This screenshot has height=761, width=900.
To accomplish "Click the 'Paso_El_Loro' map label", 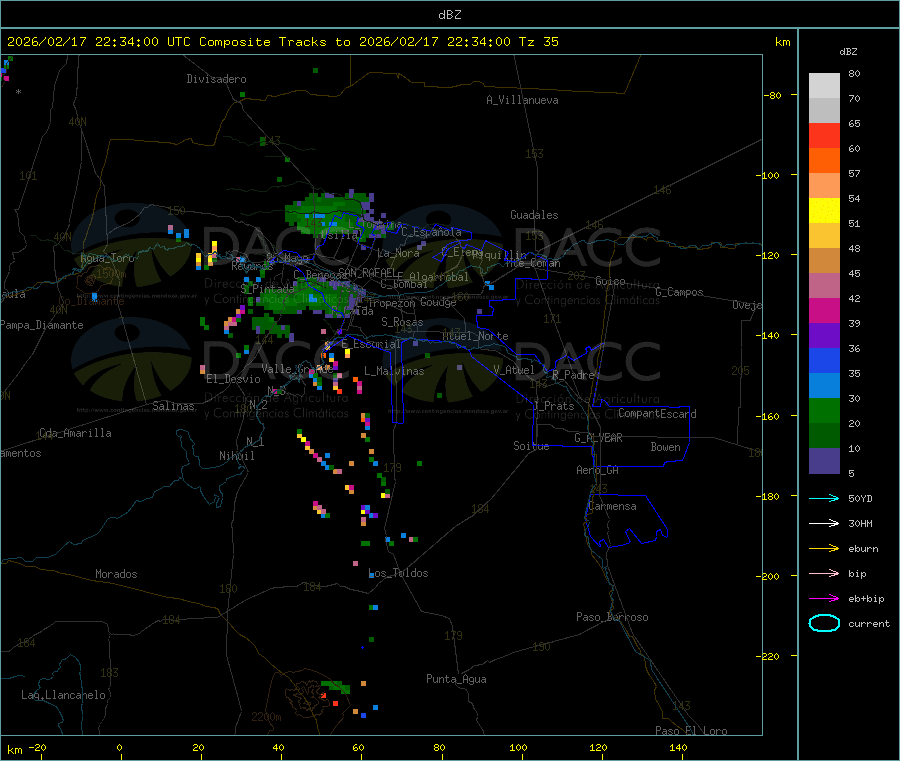I will (692, 731).
